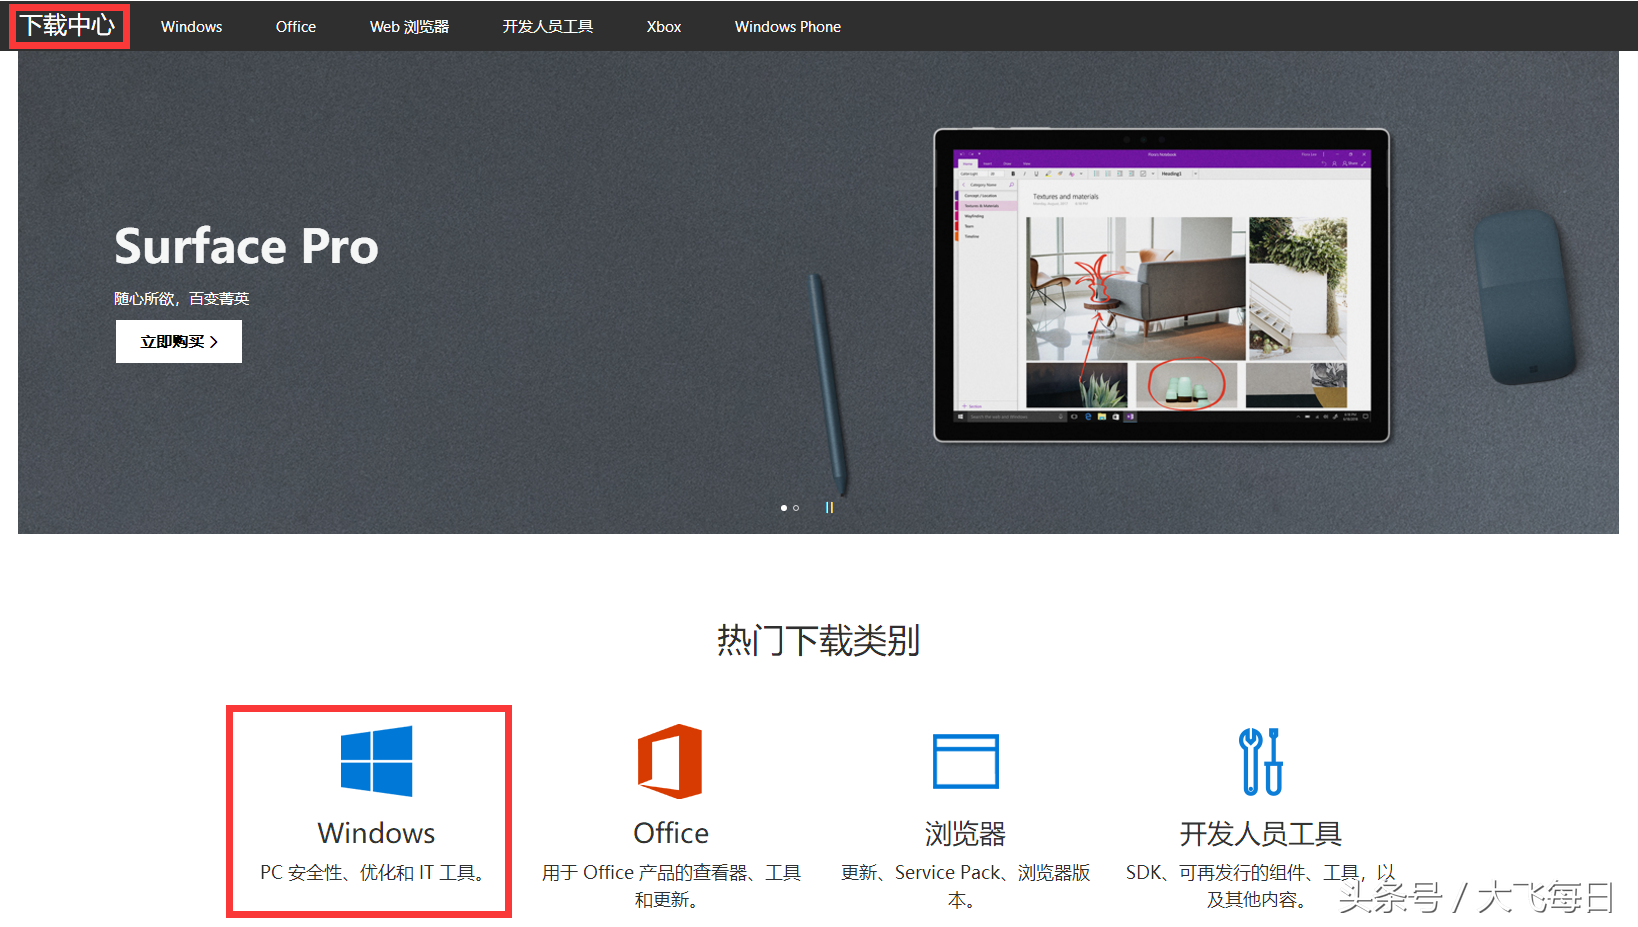
Task: Click the Surface Pro banner heading
Action: point(246,246)
